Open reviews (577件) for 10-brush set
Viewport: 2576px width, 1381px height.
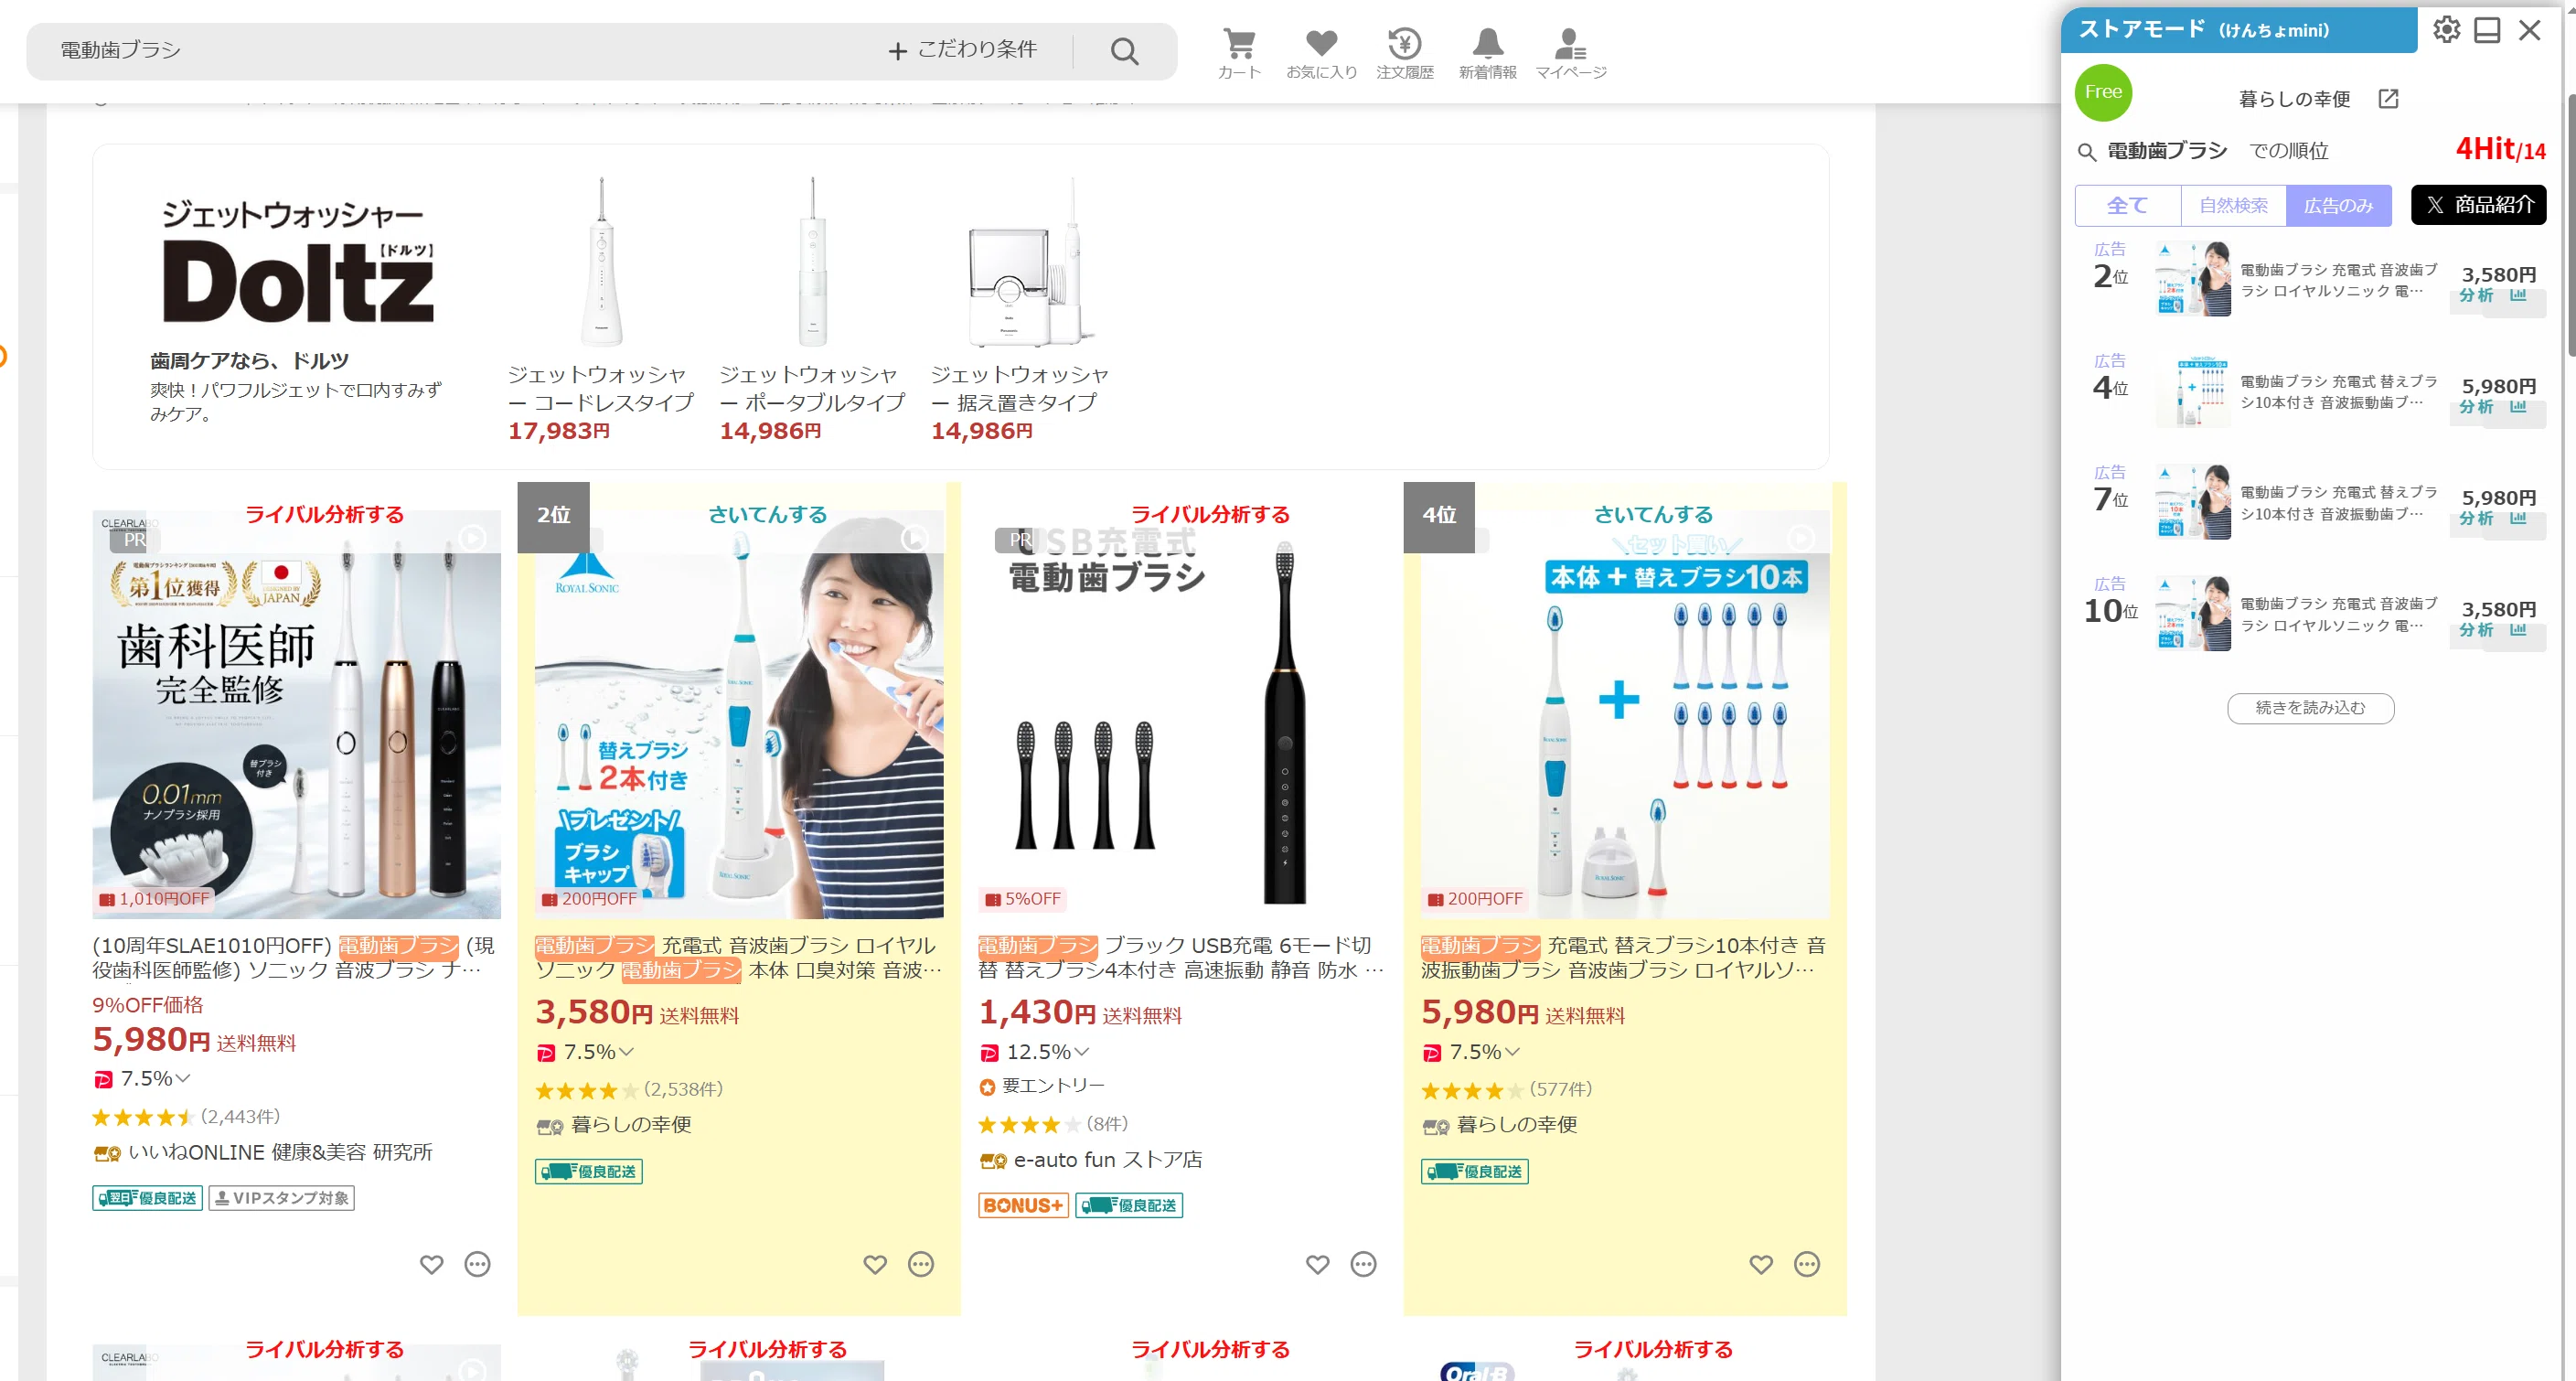1560,1089
